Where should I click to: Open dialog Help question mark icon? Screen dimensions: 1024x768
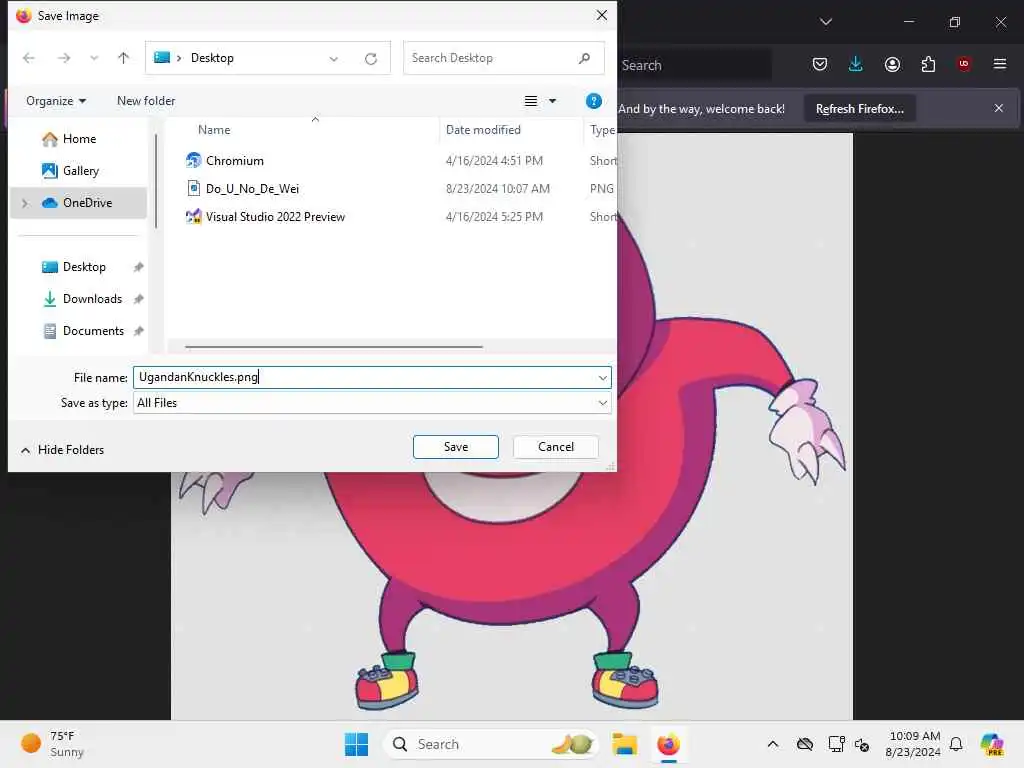click(594, 101)
